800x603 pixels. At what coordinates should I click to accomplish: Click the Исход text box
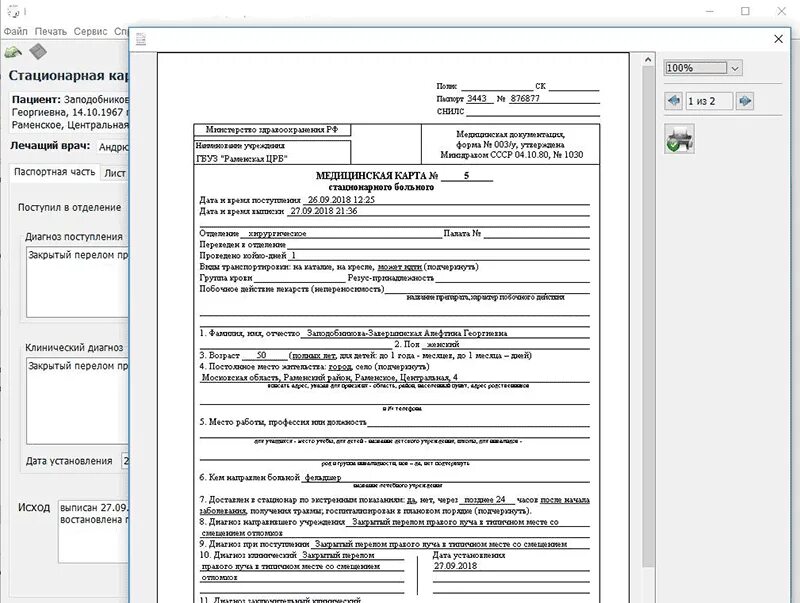[x=94, y=531]
